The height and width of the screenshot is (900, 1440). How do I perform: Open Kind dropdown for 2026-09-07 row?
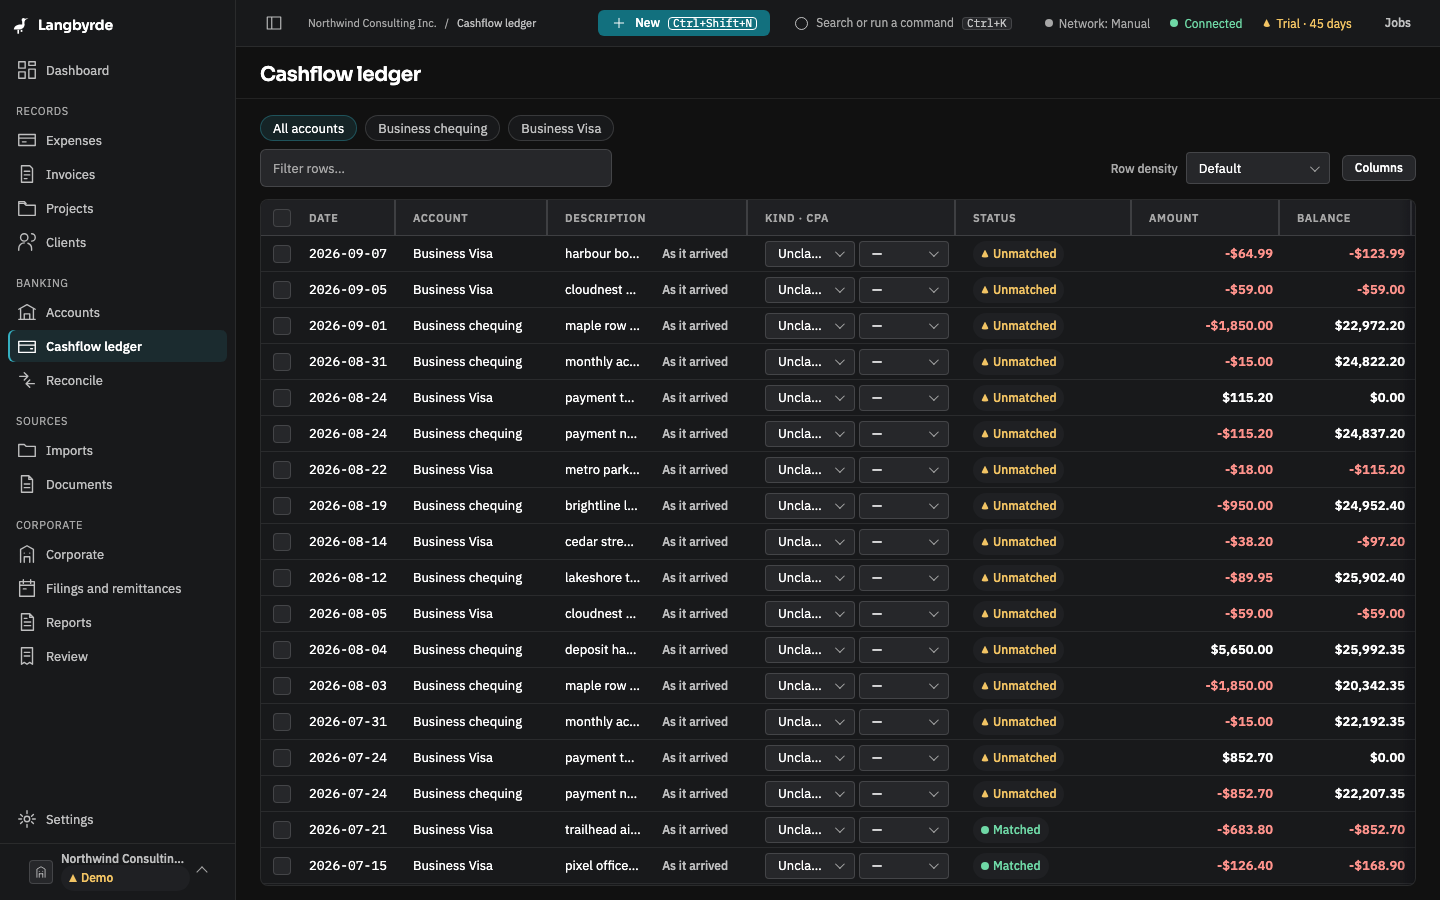pyautogui.click(x=810, y=254)
